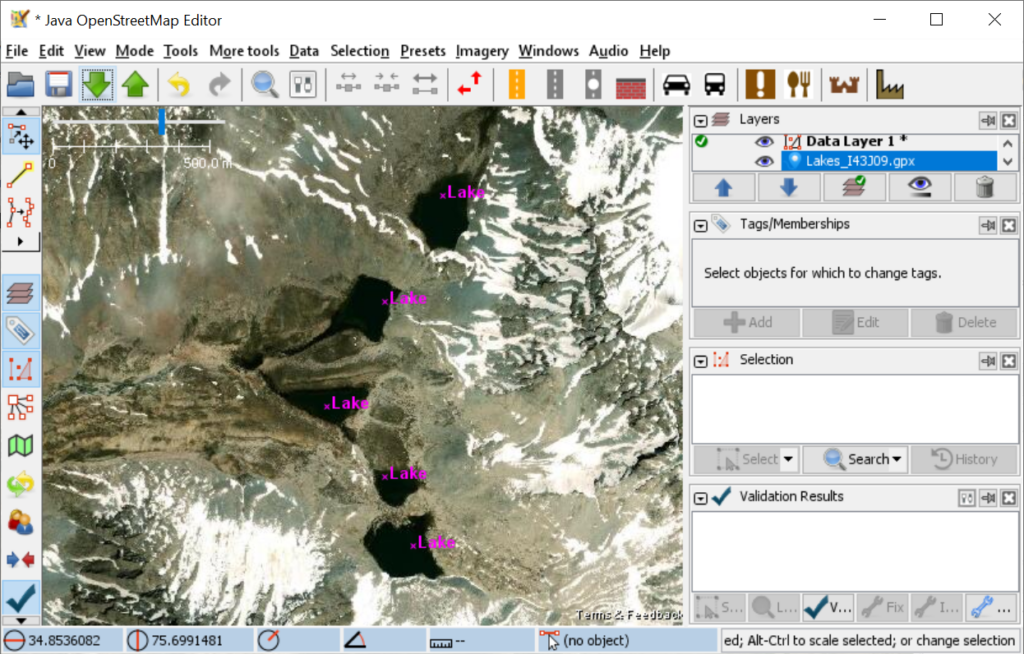Open file with folder icon in toolbar

pyautogui.click(x=20, y=84)
